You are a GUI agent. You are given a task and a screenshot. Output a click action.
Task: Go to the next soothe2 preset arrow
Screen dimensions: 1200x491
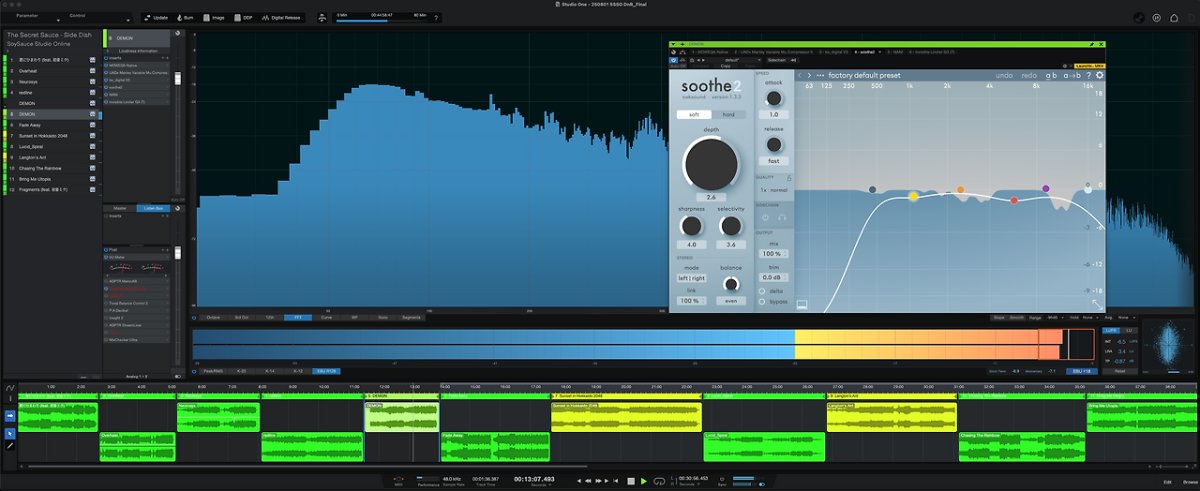810,75
